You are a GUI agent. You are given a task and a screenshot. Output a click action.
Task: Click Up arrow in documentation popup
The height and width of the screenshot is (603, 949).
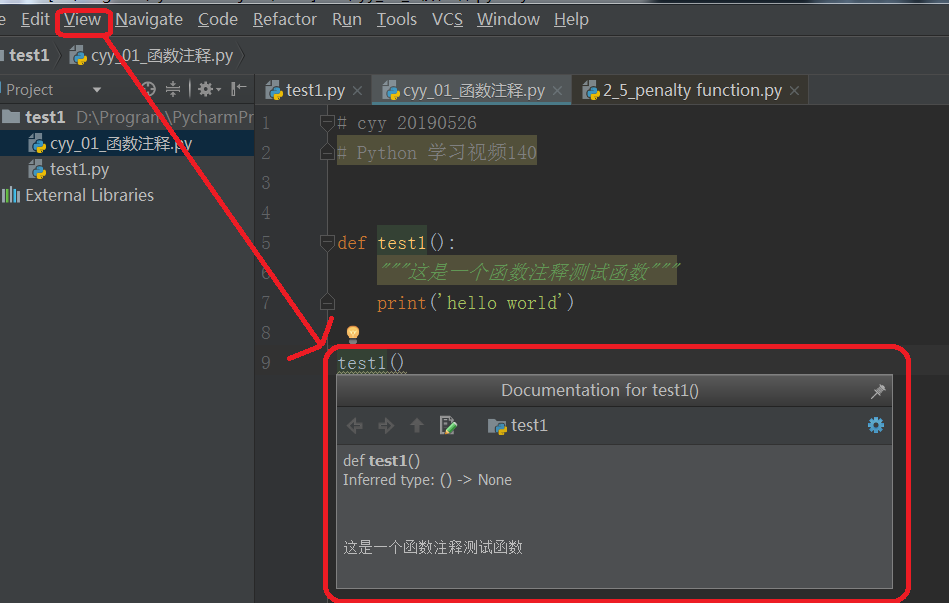point(417,425)
